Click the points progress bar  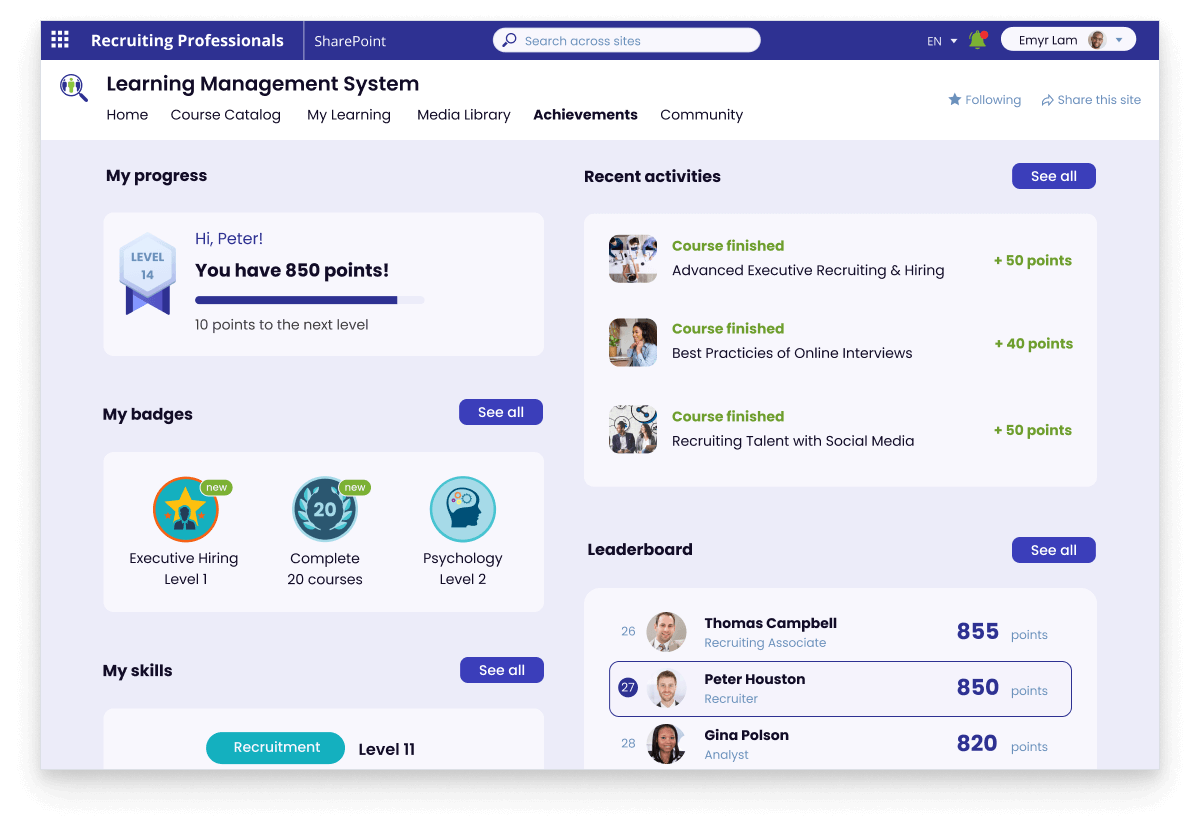point(309,300)
